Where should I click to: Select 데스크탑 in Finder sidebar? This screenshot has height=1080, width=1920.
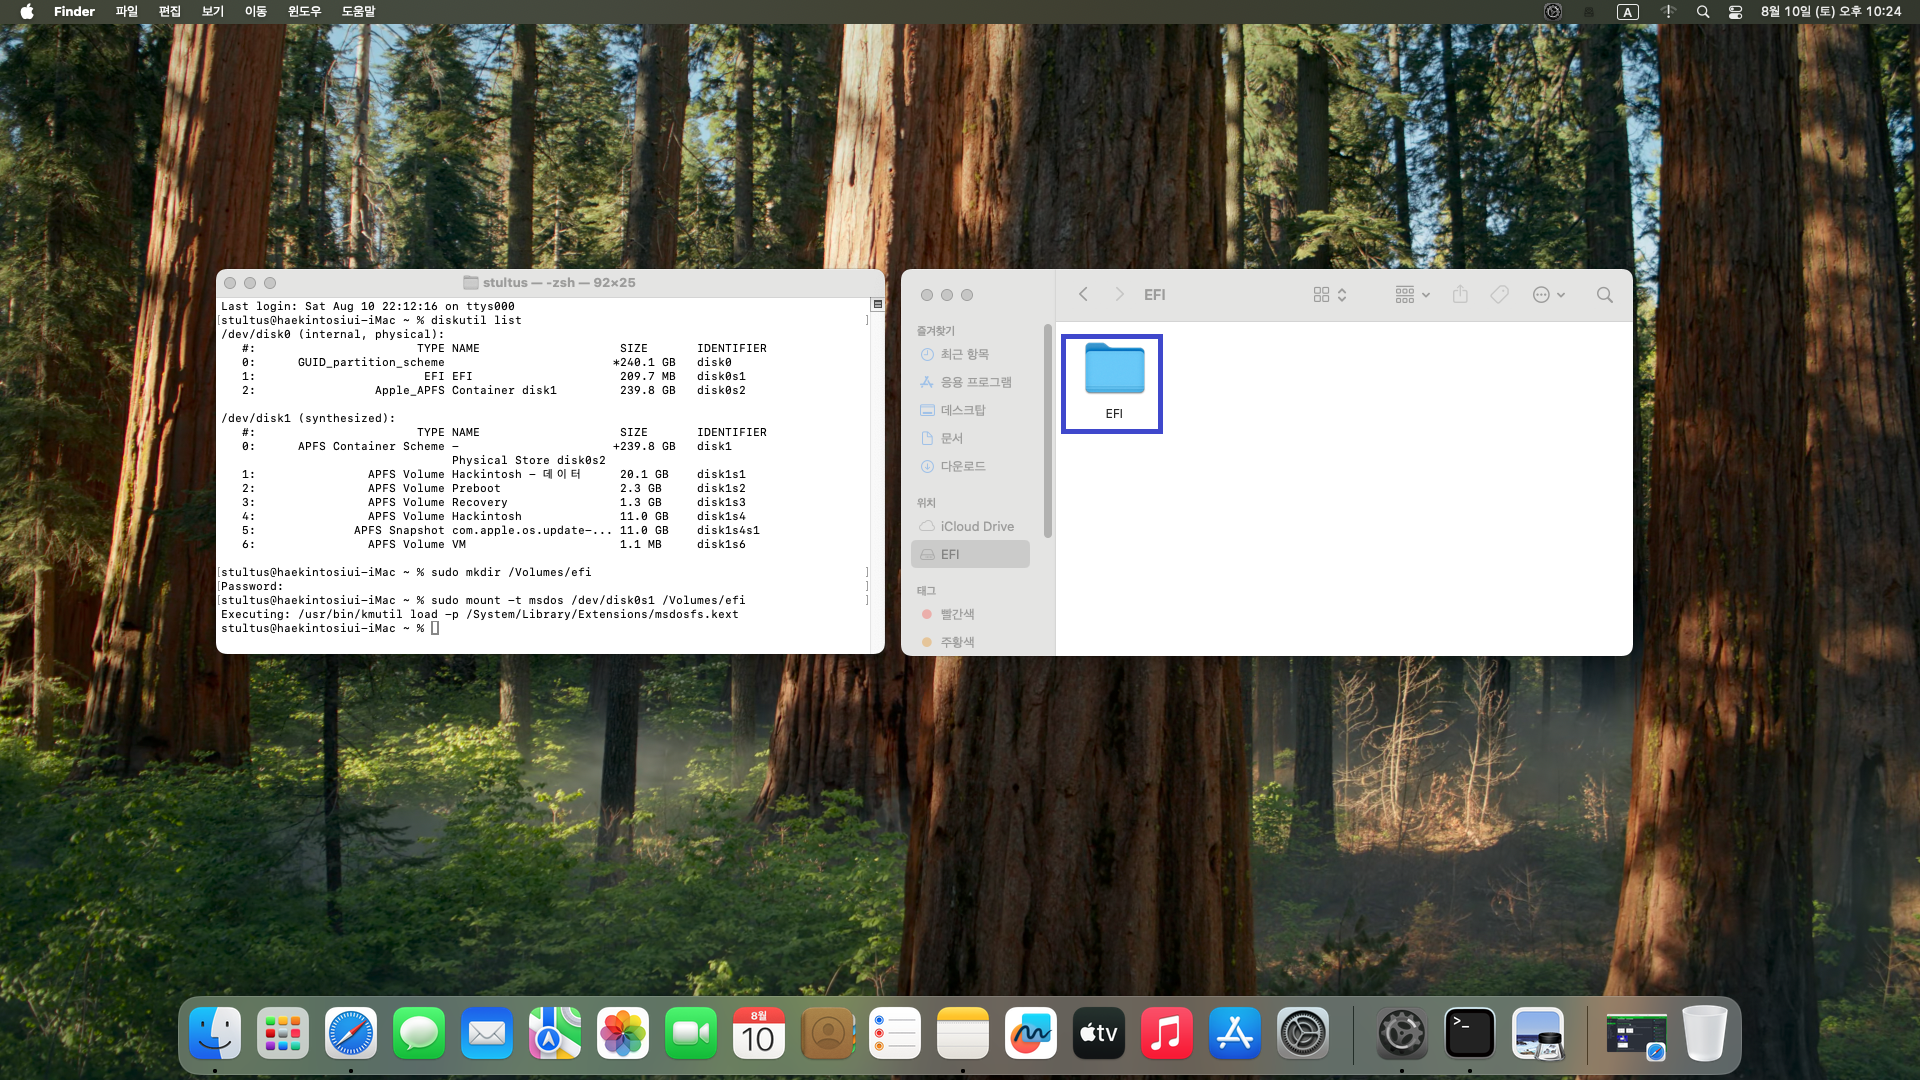point(970,410)
